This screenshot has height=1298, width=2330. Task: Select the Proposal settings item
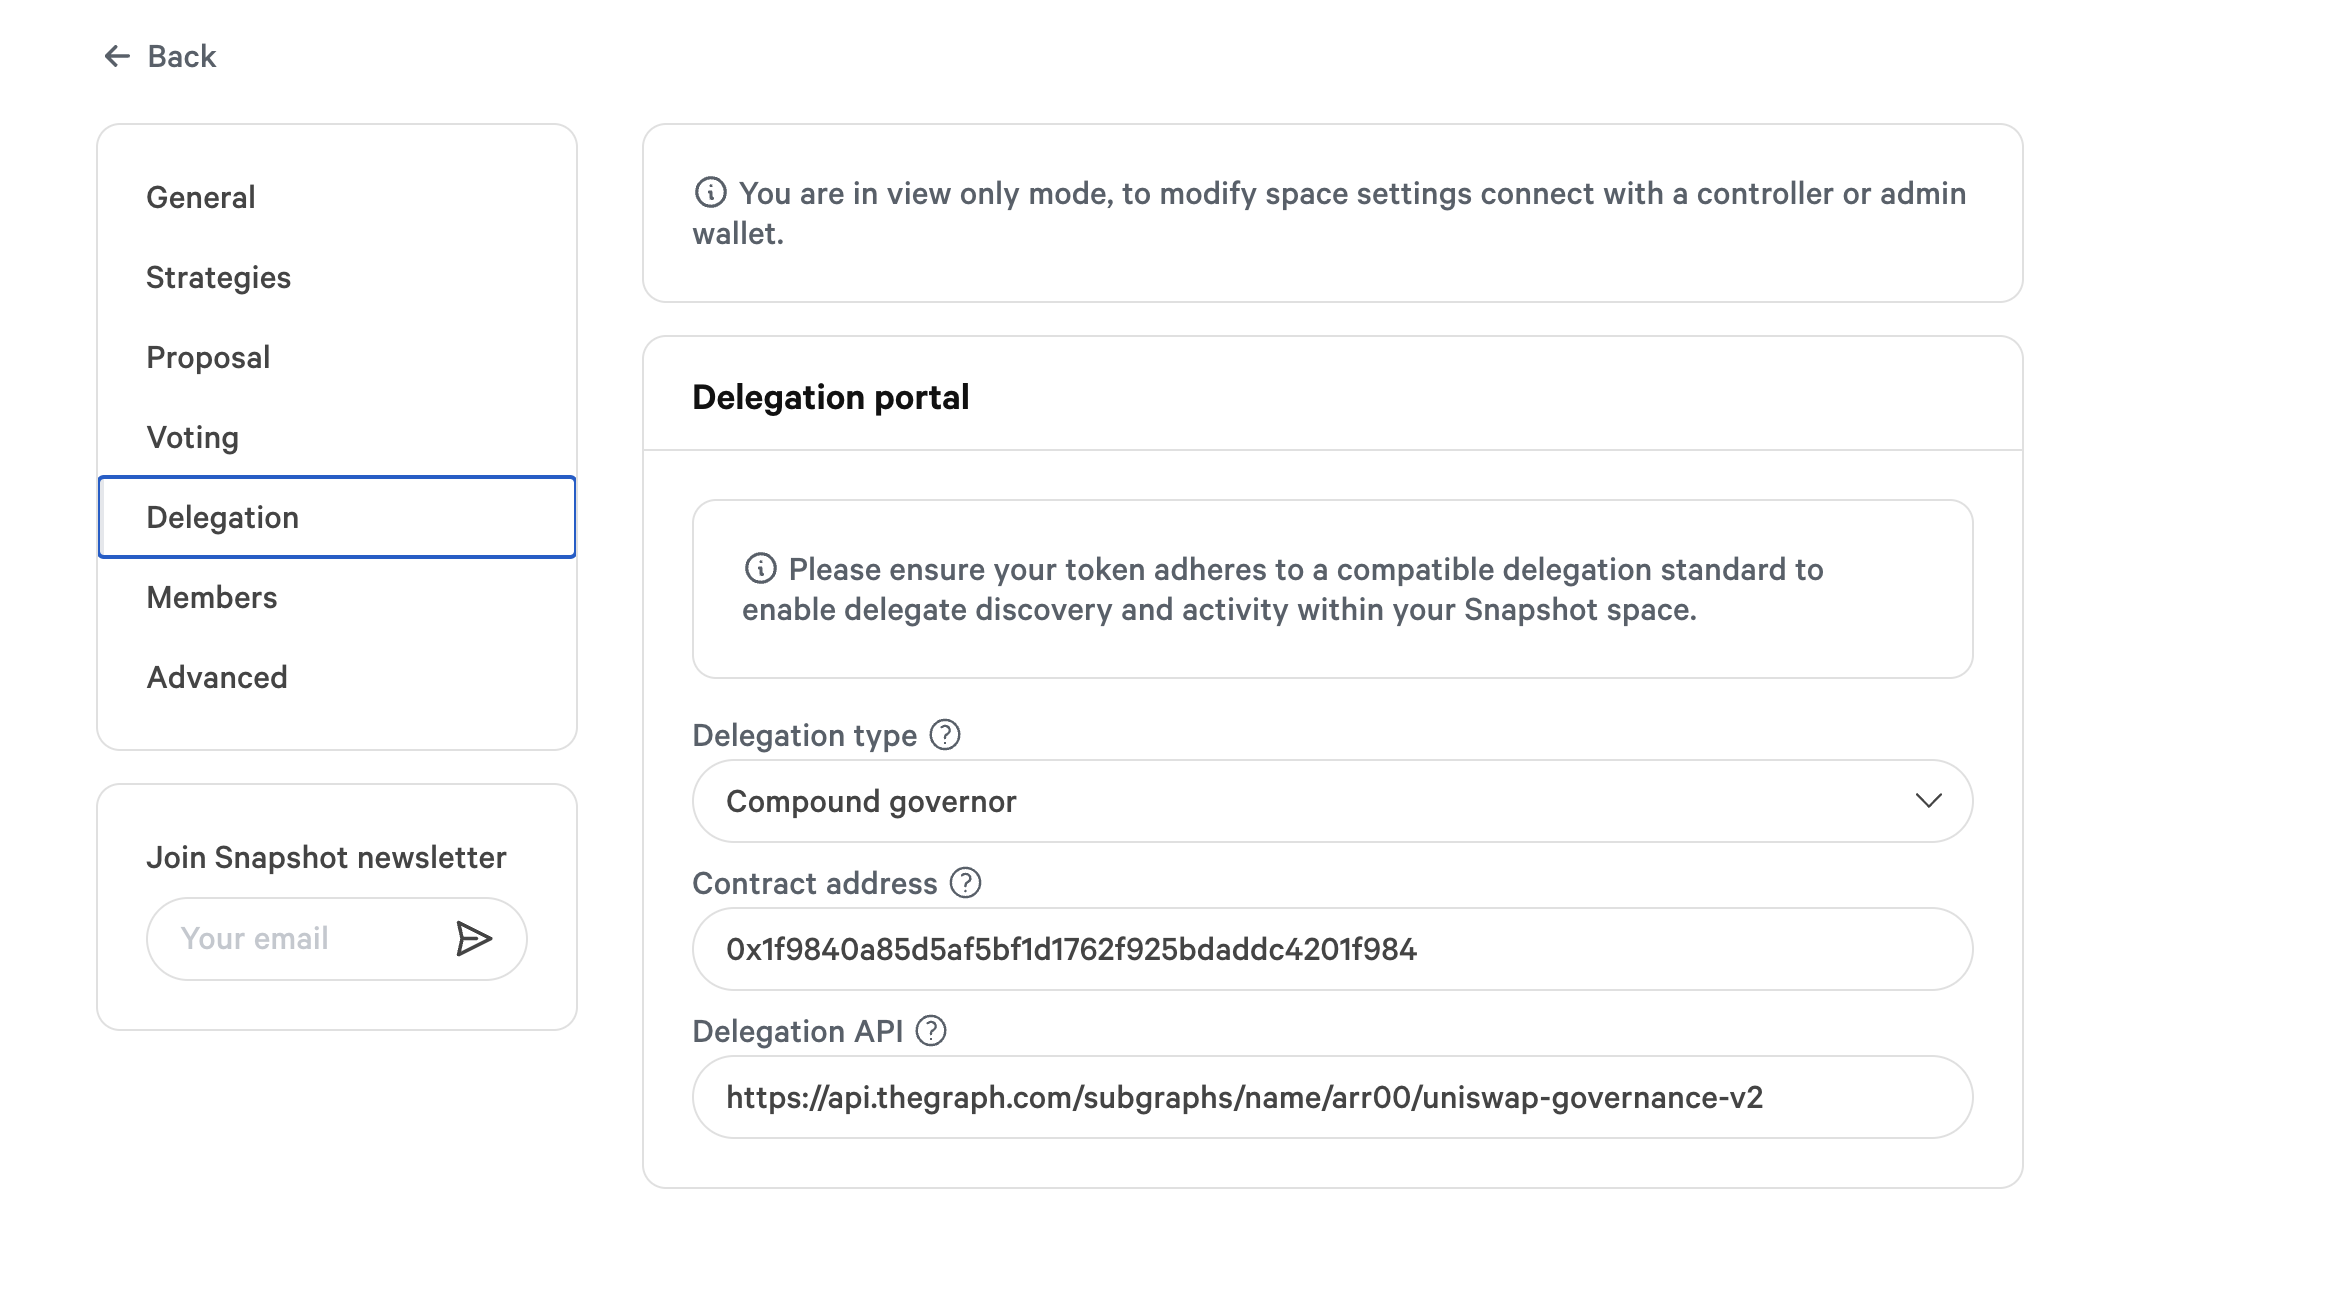click(x=208, y=357)
